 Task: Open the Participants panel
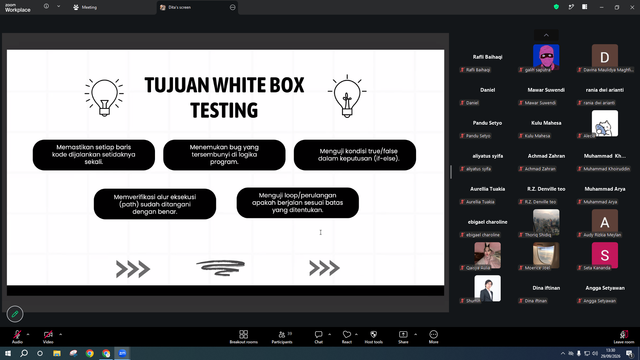pyautogui.click(x=282, y=337)
